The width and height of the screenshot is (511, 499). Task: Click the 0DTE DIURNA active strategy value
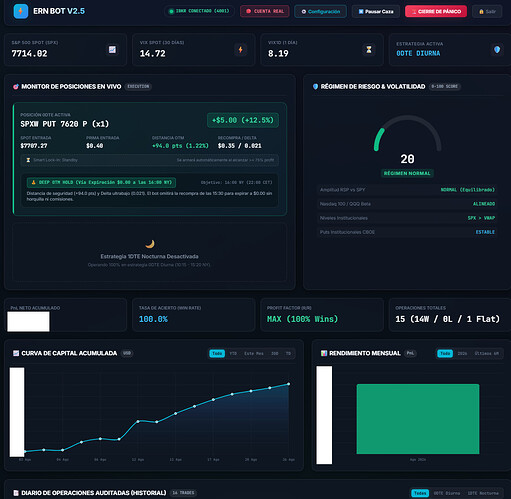click(x=418, y=53)
